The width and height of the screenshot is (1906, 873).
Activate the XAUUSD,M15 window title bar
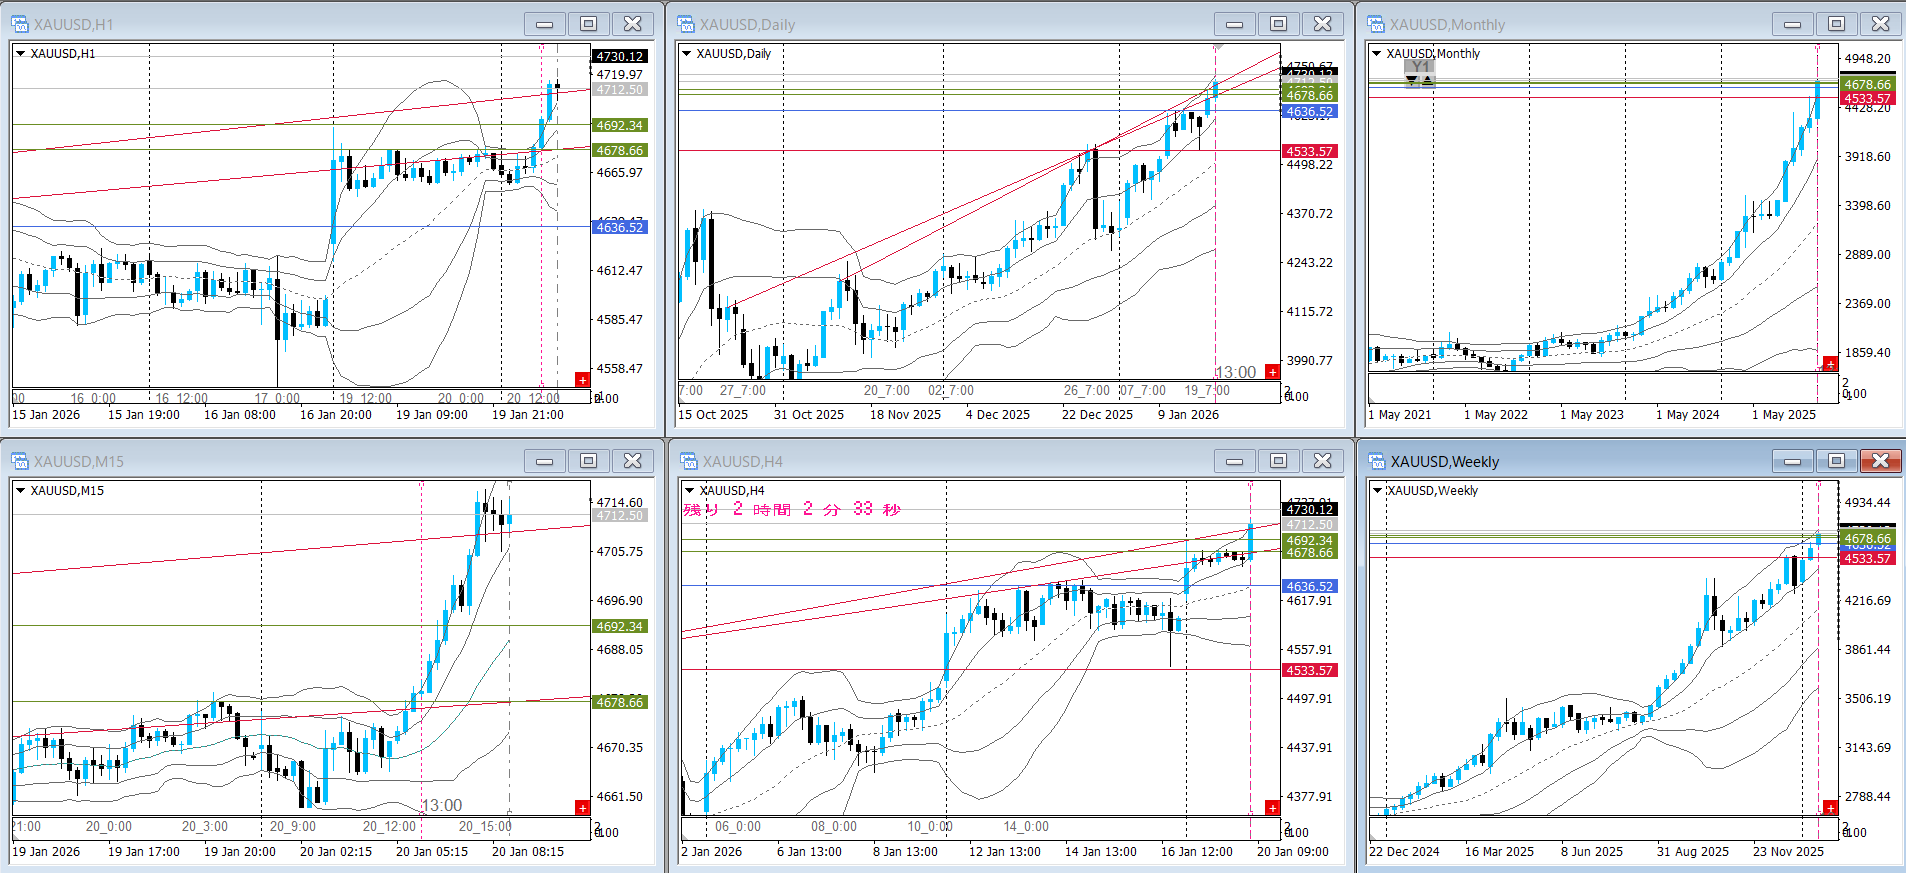coord(300,461)
